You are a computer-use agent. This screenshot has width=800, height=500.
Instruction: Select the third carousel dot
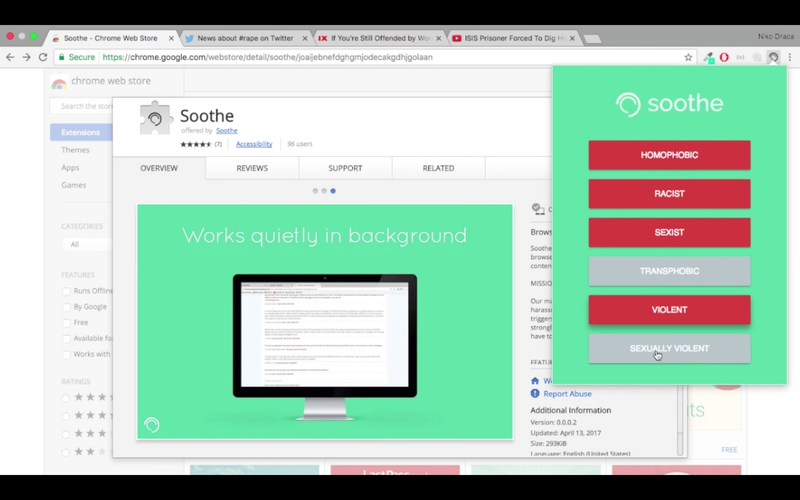(x=333, y=191)
